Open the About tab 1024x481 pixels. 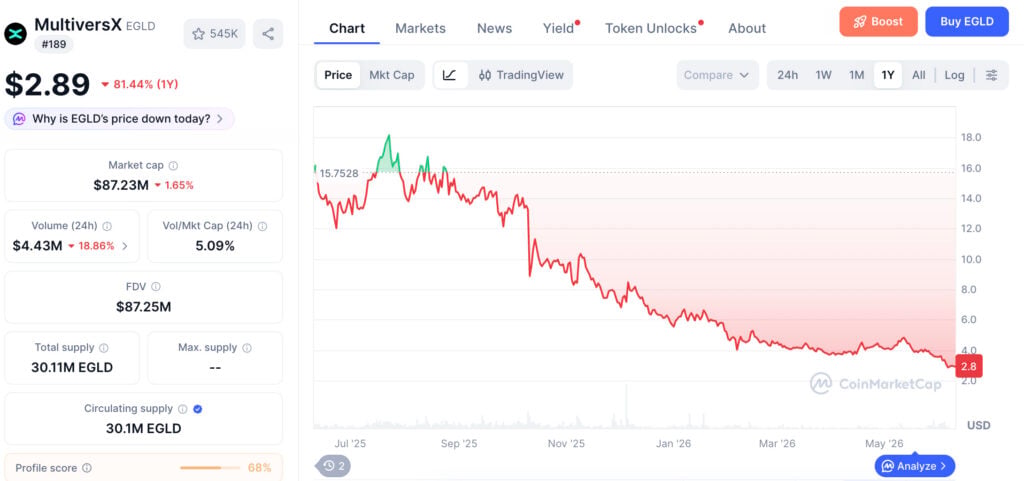(x=747, y=29)
